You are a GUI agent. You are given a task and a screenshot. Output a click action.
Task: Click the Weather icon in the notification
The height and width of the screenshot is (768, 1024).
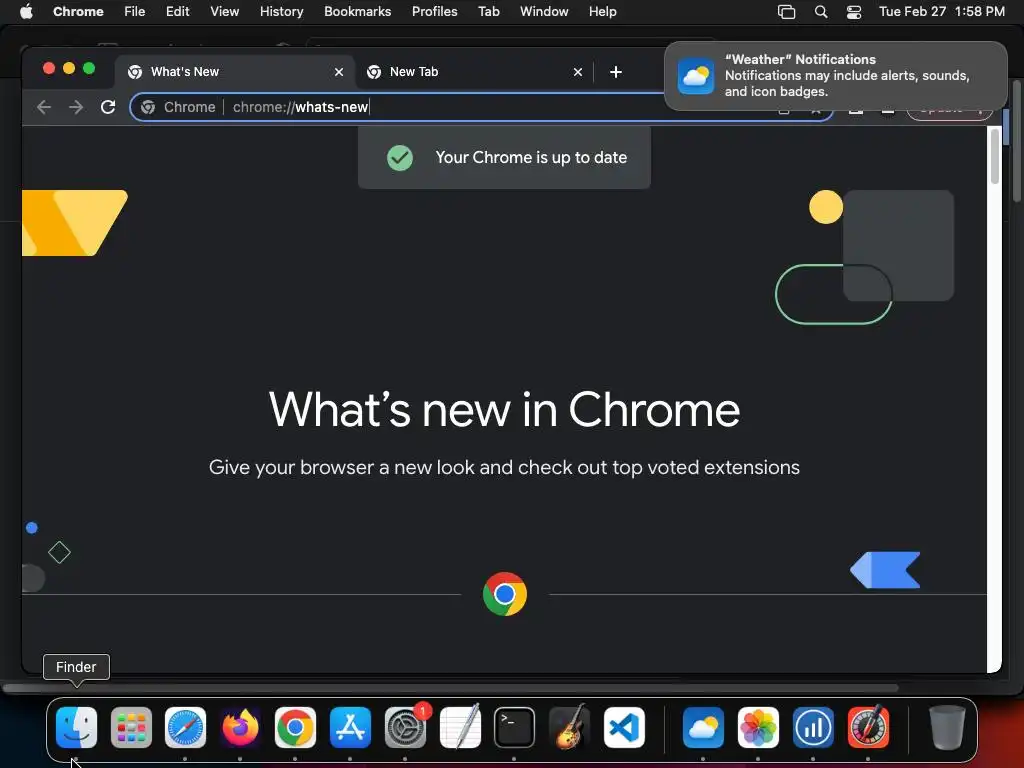tap(696, 76)
